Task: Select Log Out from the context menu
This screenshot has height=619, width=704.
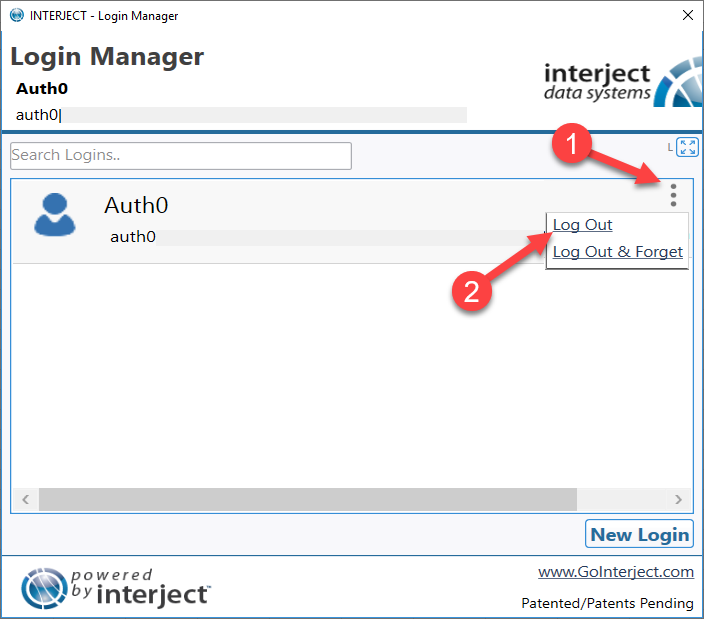Action: pyautogui.click(x=582, y=224)
